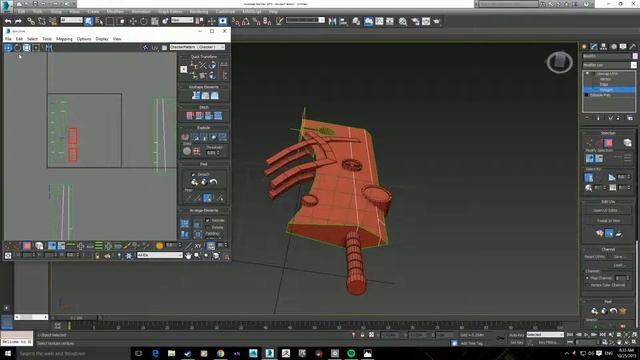Select Freeform mode in Edit UVWs toolbar
This screenshot has width=640, height=360.
36,48
